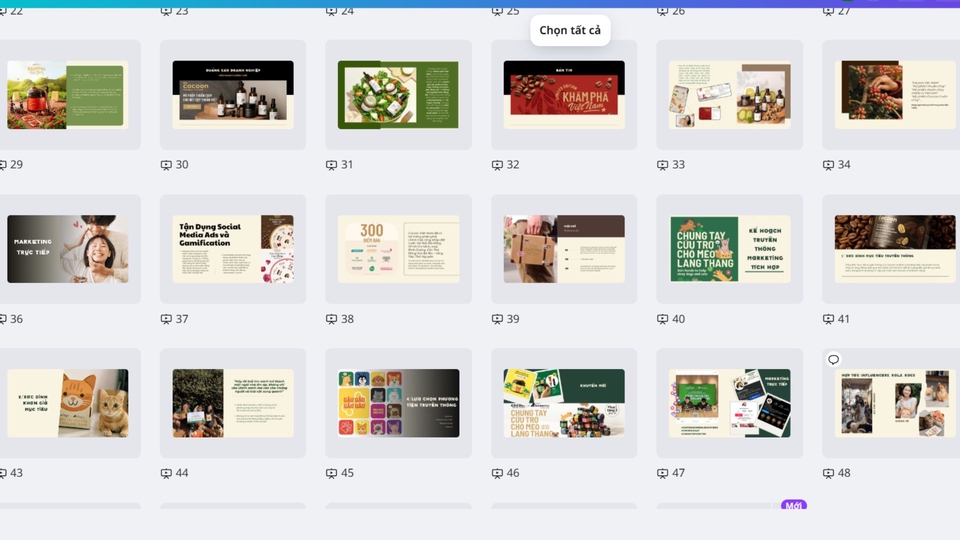Viewport: 960px width, 540px height.
Task: Select the salad and bottles green slide
Action: (398, 95)
